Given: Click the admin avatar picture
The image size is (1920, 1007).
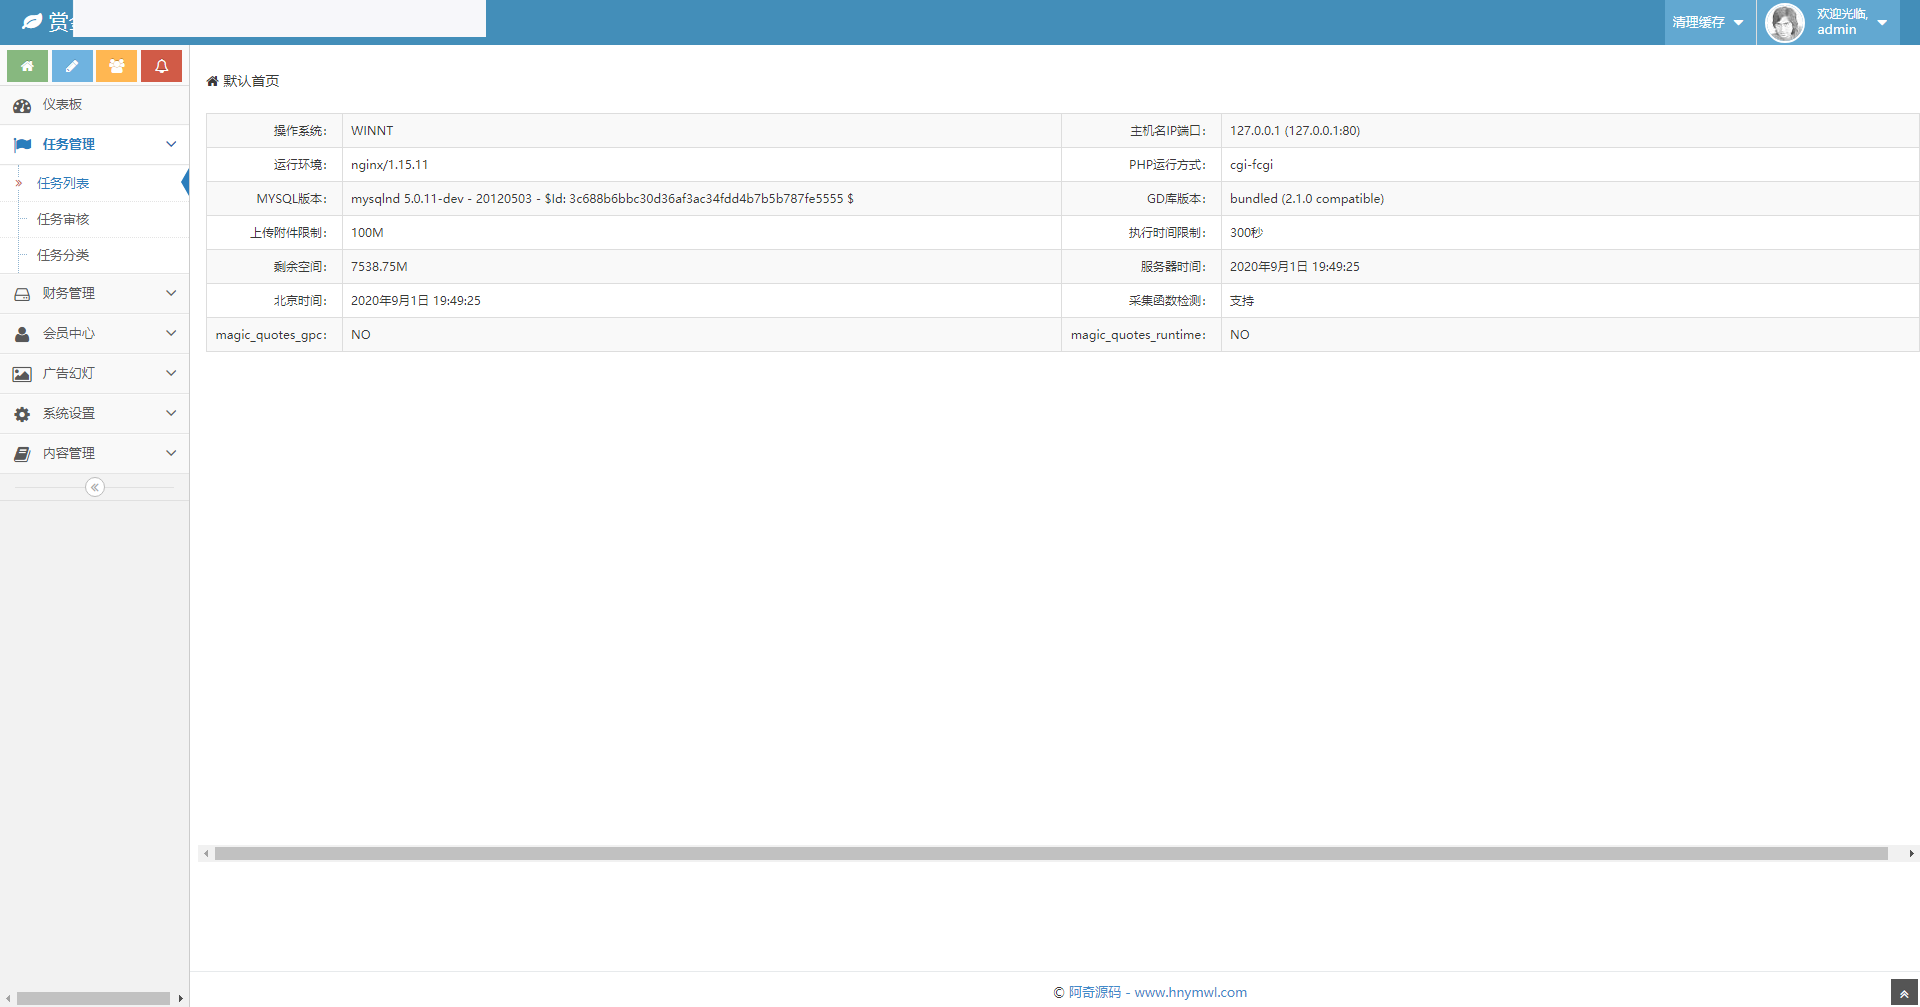Looking at the screenshot, I should click(1784, 22).
